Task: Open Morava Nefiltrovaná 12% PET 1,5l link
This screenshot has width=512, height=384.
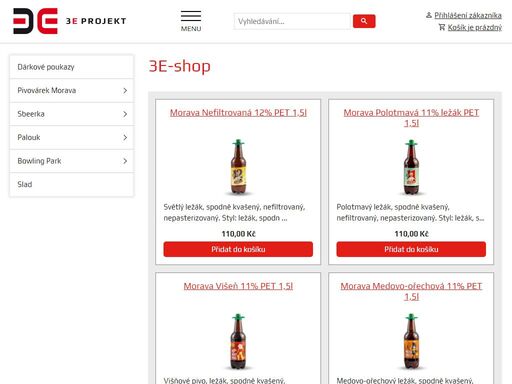Action: [238, 113]
